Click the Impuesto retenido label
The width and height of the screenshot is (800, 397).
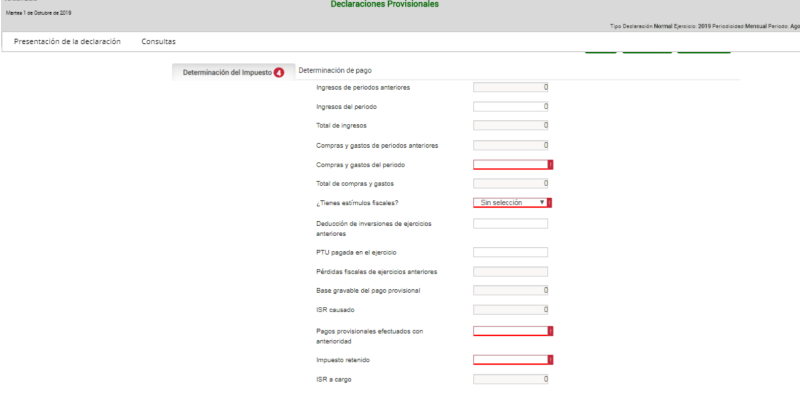click(343, 360)
